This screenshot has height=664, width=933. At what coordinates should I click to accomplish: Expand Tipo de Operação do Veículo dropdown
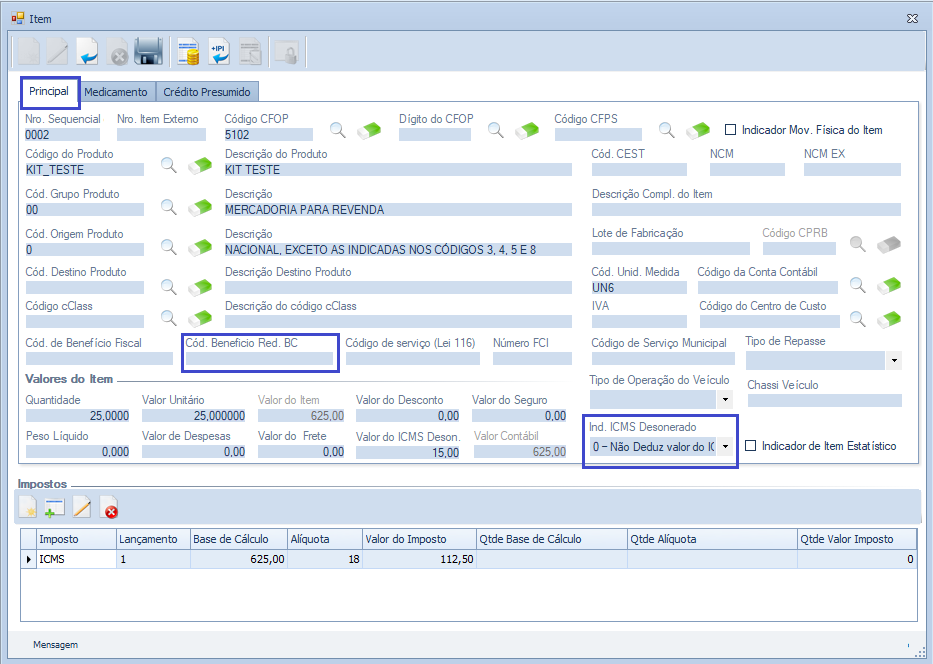pyautogui.click(x=725, y=400)
